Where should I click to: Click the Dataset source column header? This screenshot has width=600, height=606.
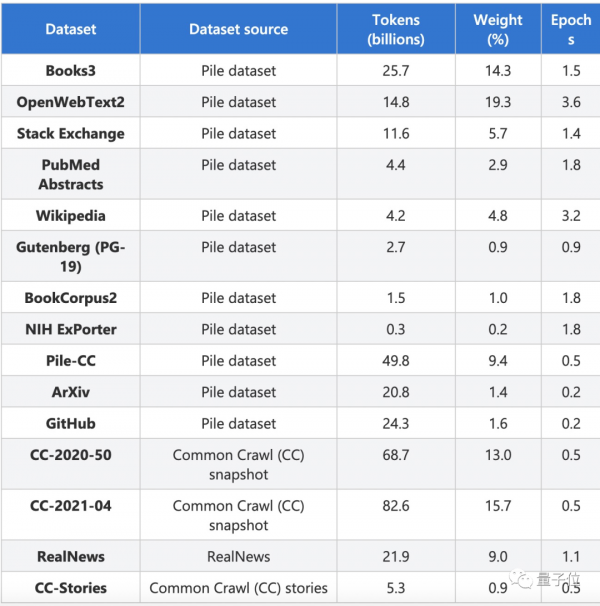pyautogui.click(x=238, y=29)
